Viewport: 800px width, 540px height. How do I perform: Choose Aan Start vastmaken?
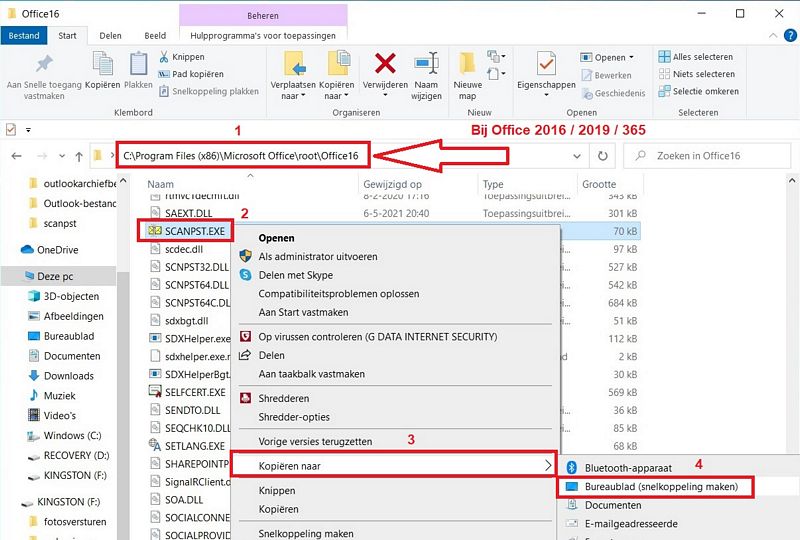point(303,312)
